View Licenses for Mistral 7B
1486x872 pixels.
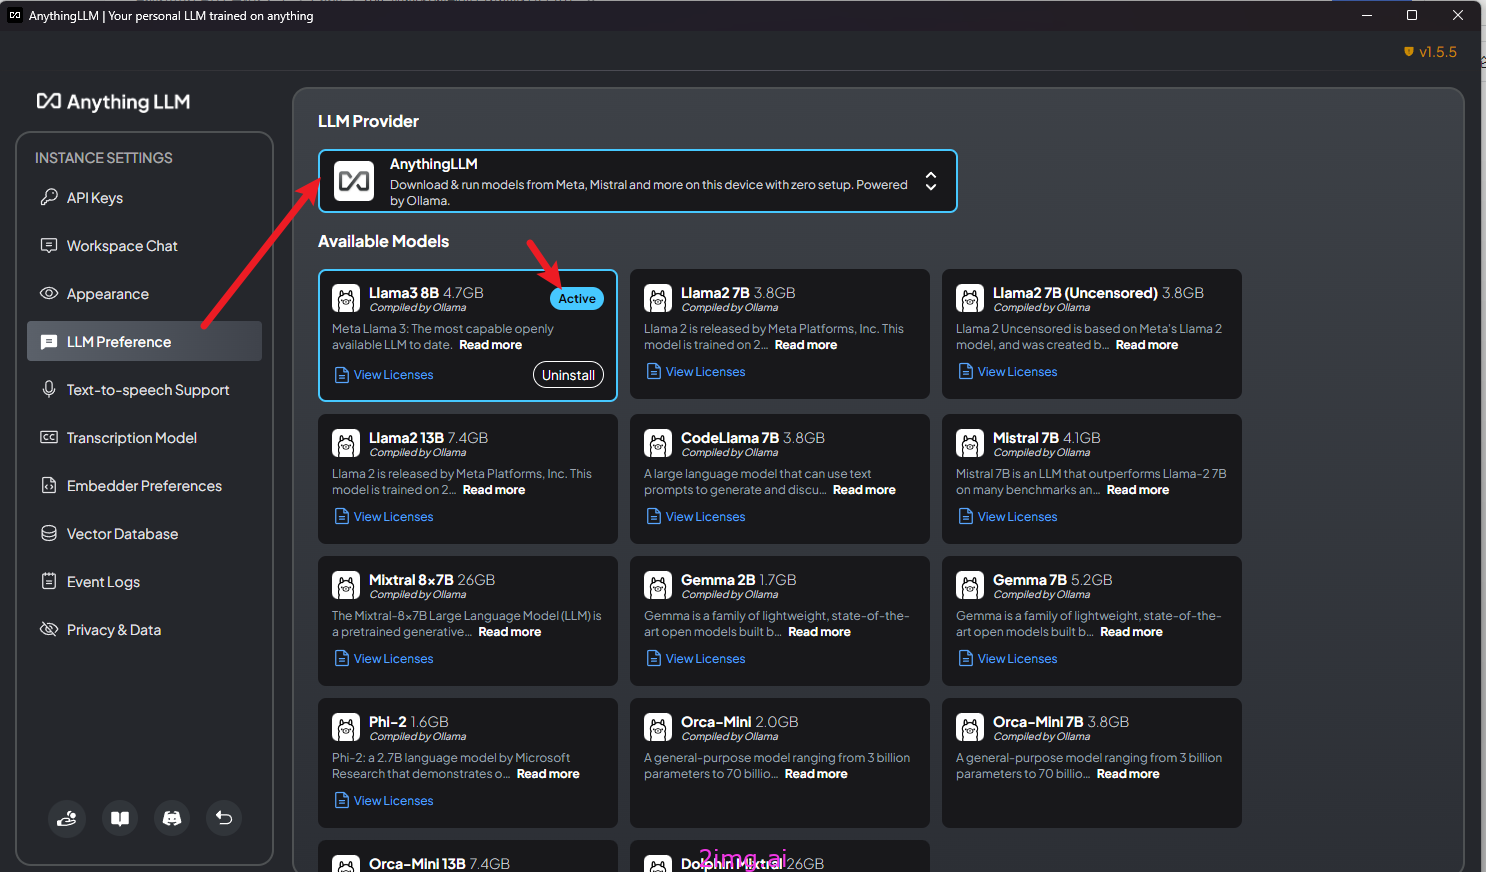pos(1008,517)
